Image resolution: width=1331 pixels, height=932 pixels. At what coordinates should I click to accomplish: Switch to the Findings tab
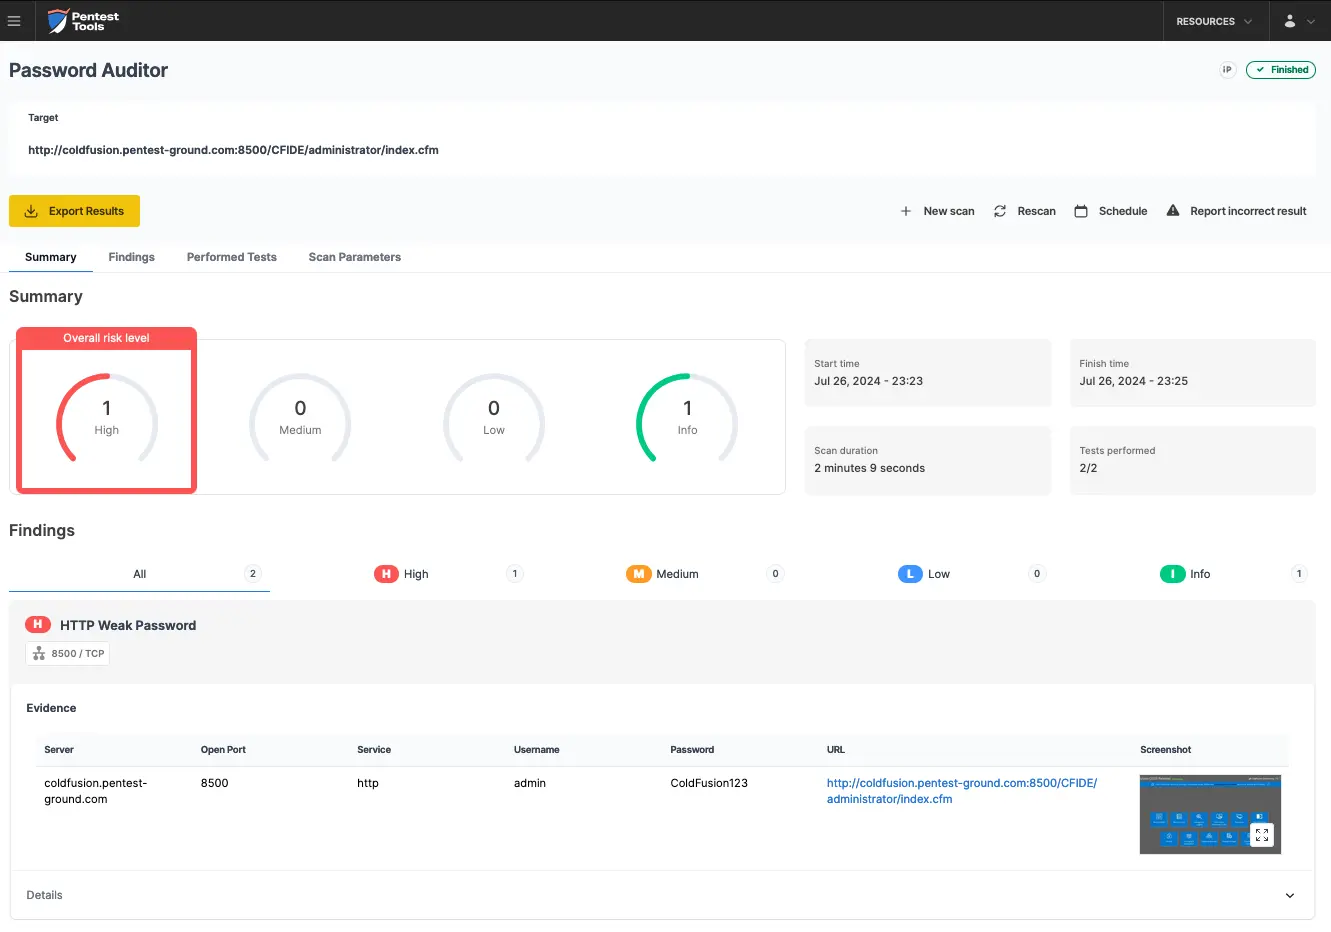point(132,257)
